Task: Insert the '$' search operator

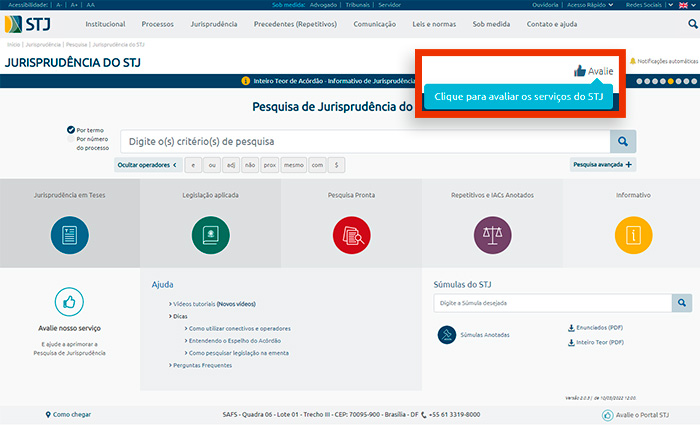Action: (337, 165)
